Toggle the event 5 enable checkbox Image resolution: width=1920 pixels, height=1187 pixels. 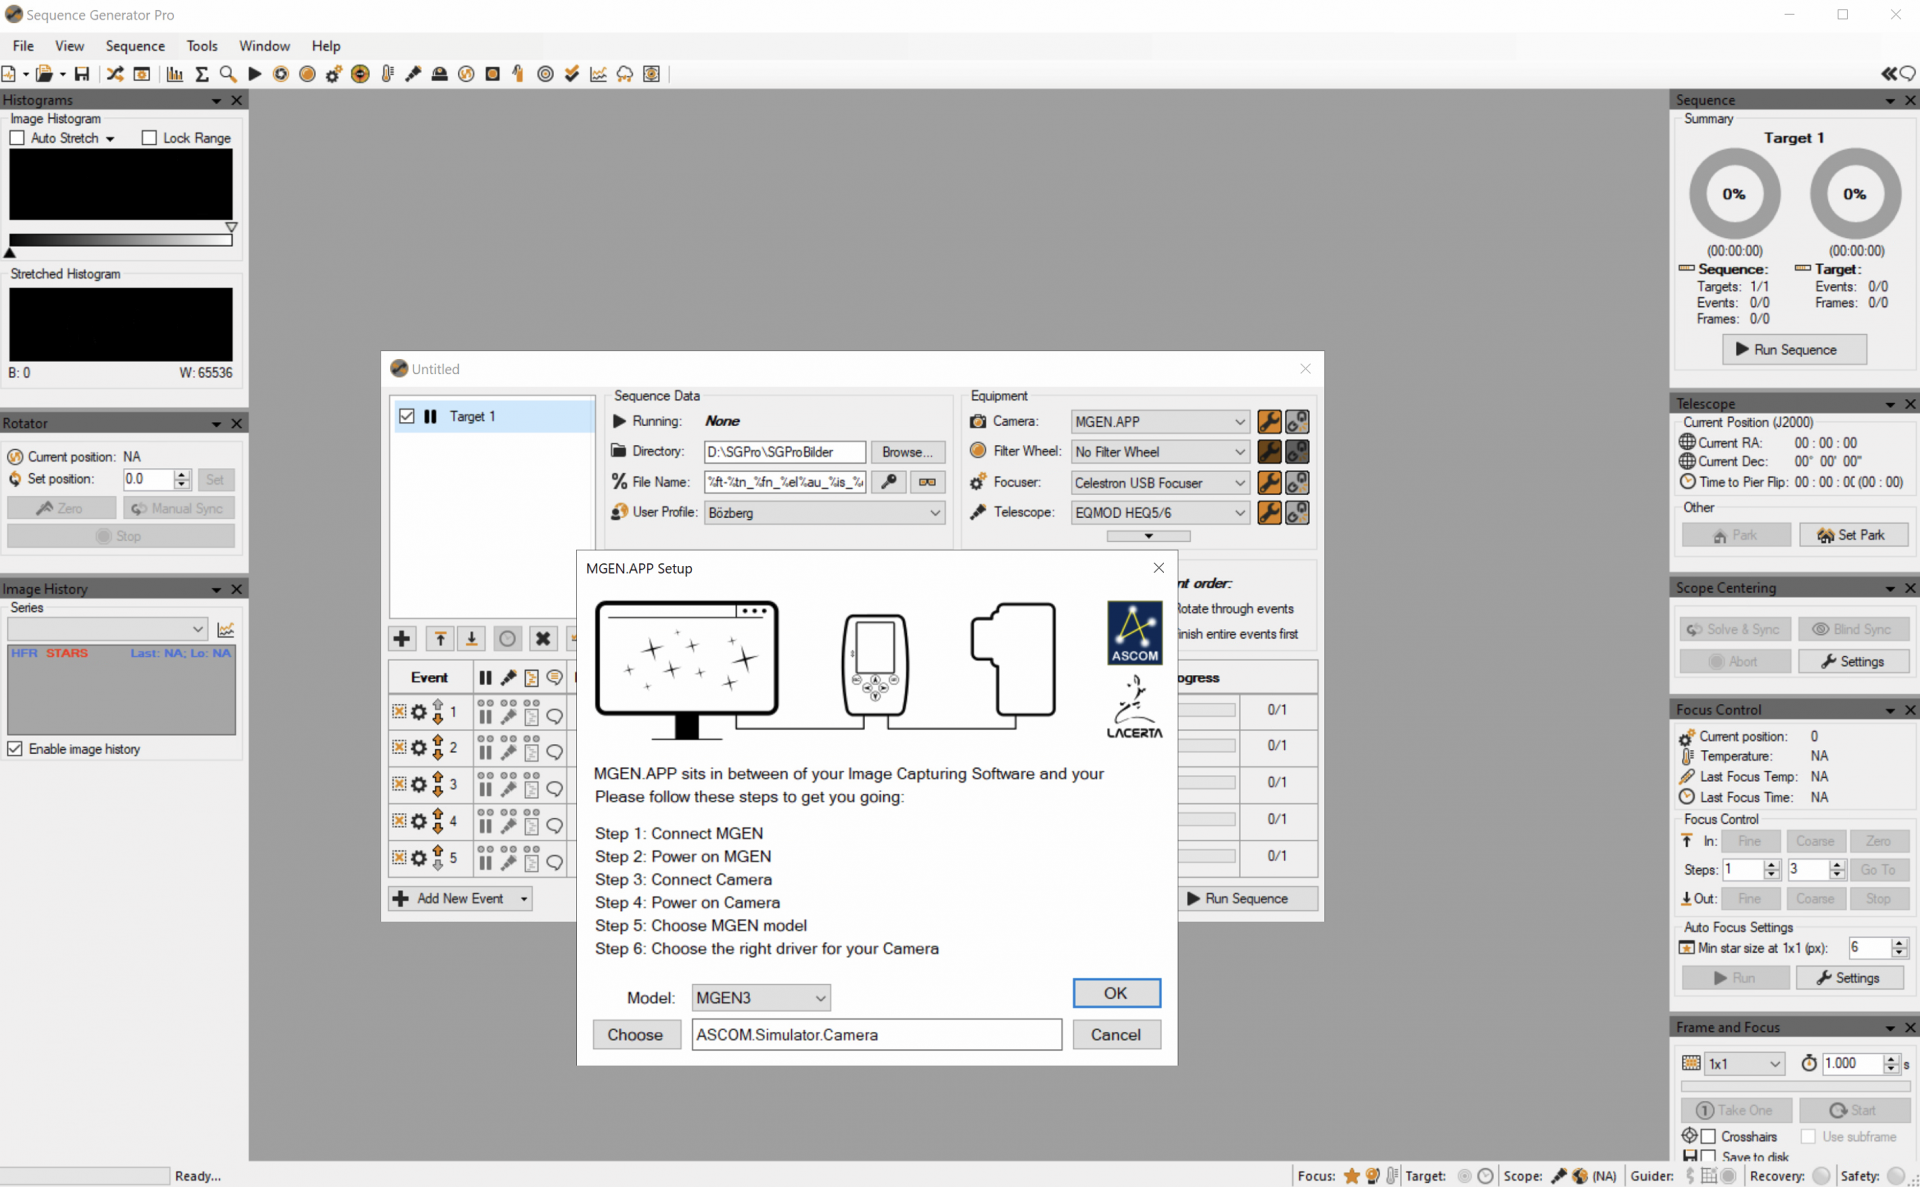(399, 858)
